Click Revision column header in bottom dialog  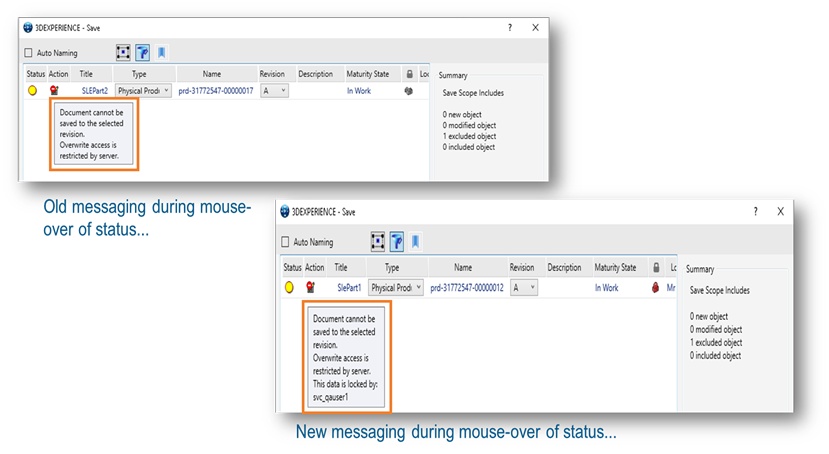(x=522, y=267)
